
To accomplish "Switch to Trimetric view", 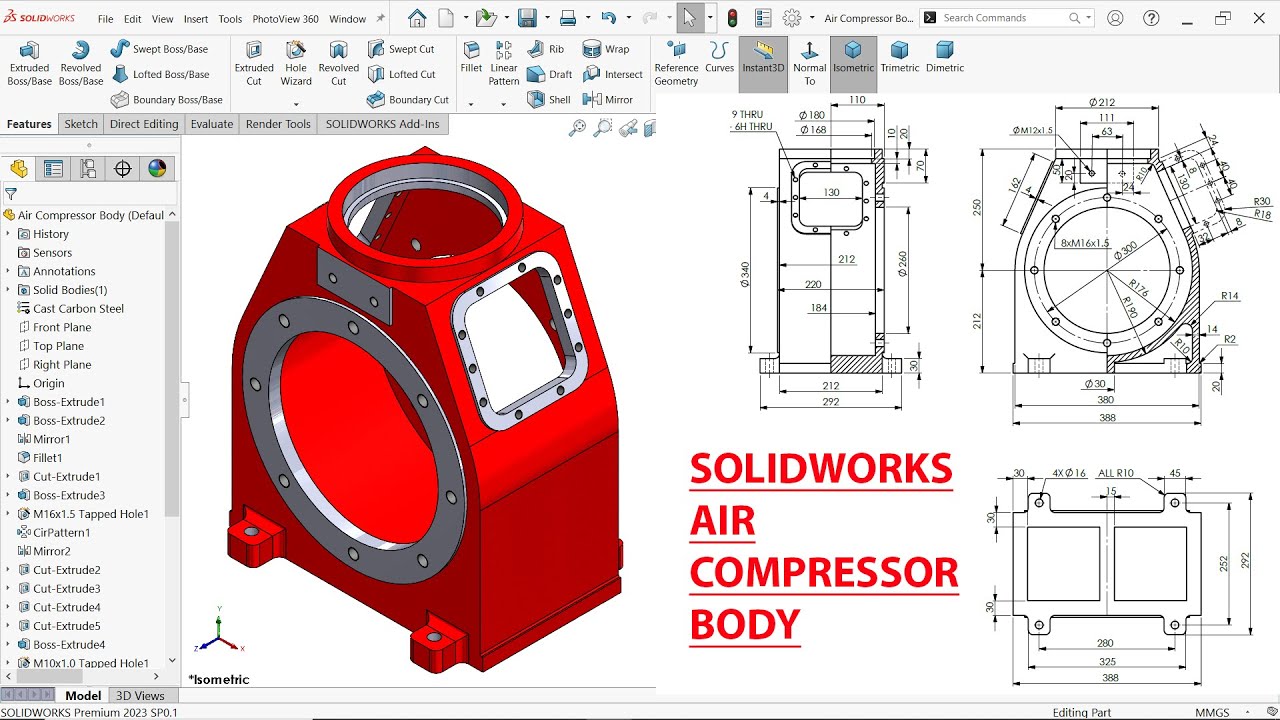I will [x=899, y=58].
